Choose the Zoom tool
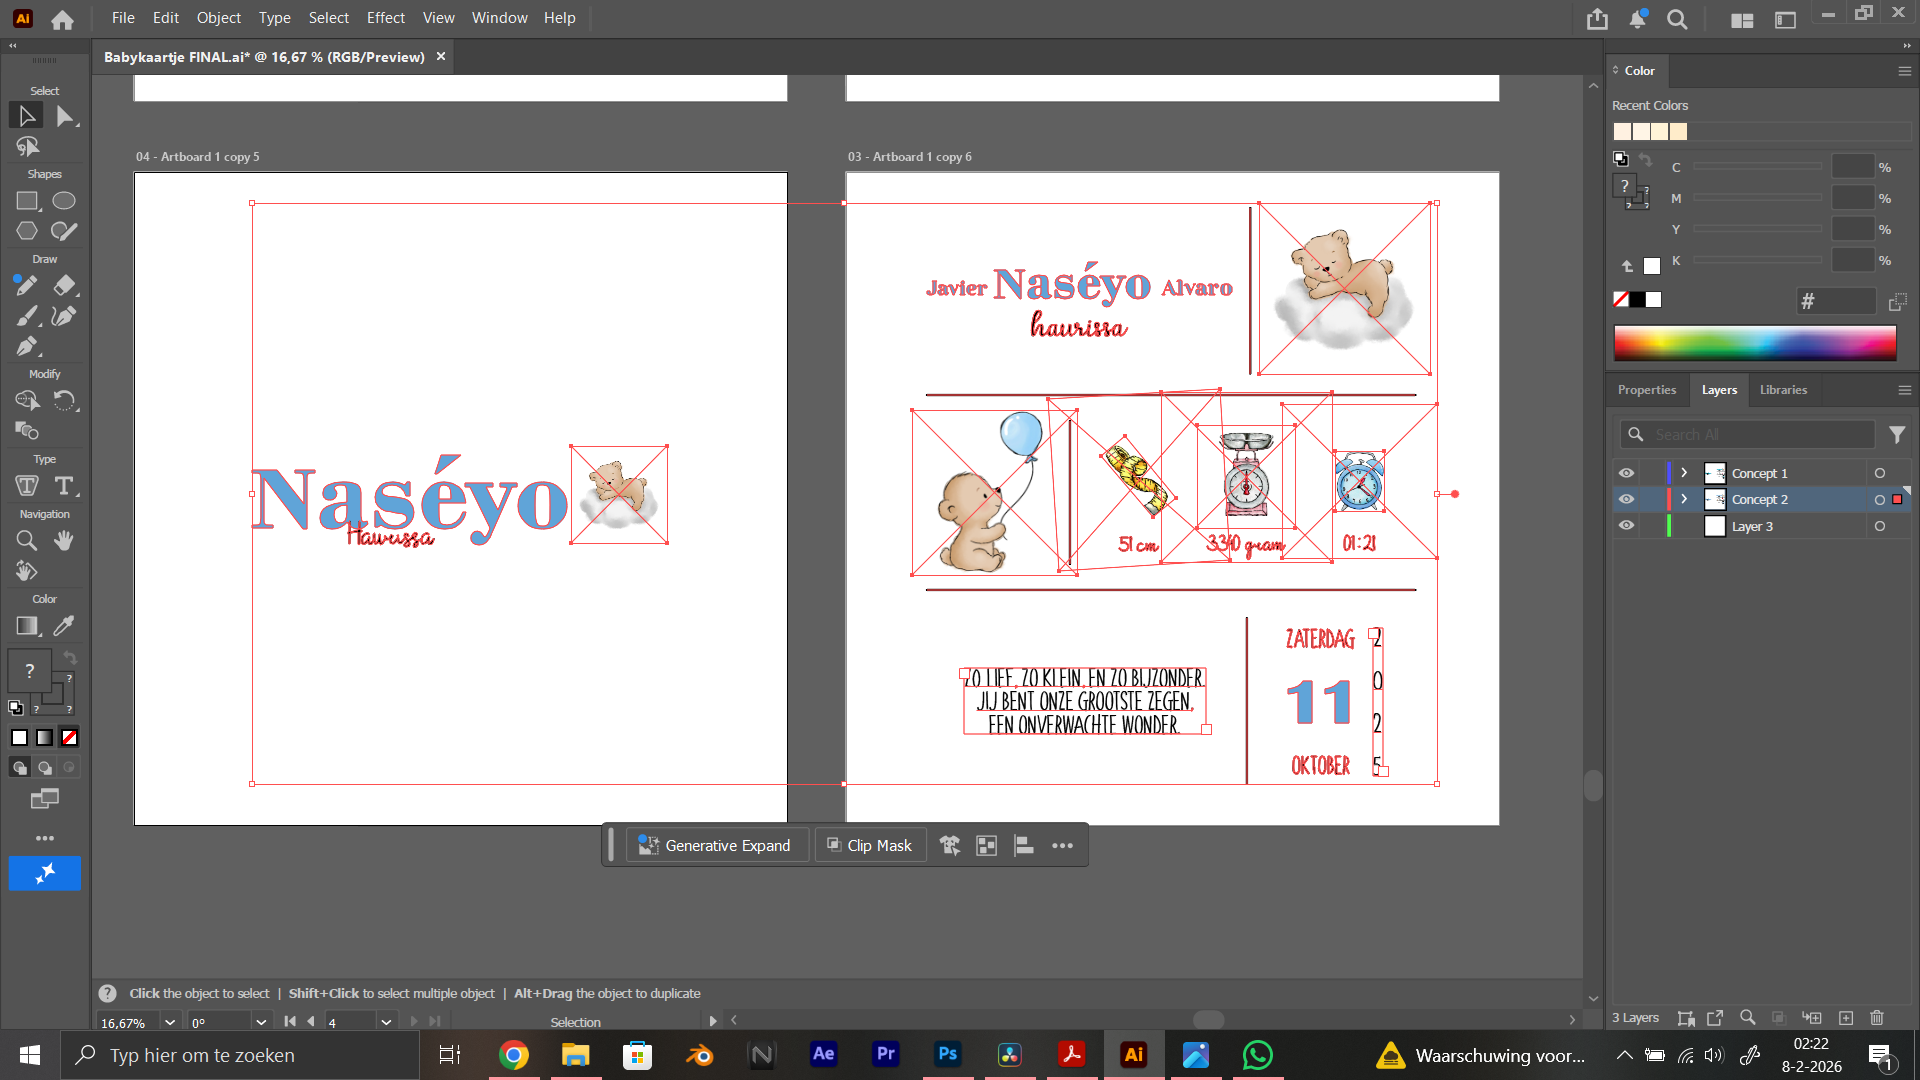Screen dimensions: 1920x1080 point(27,541)
